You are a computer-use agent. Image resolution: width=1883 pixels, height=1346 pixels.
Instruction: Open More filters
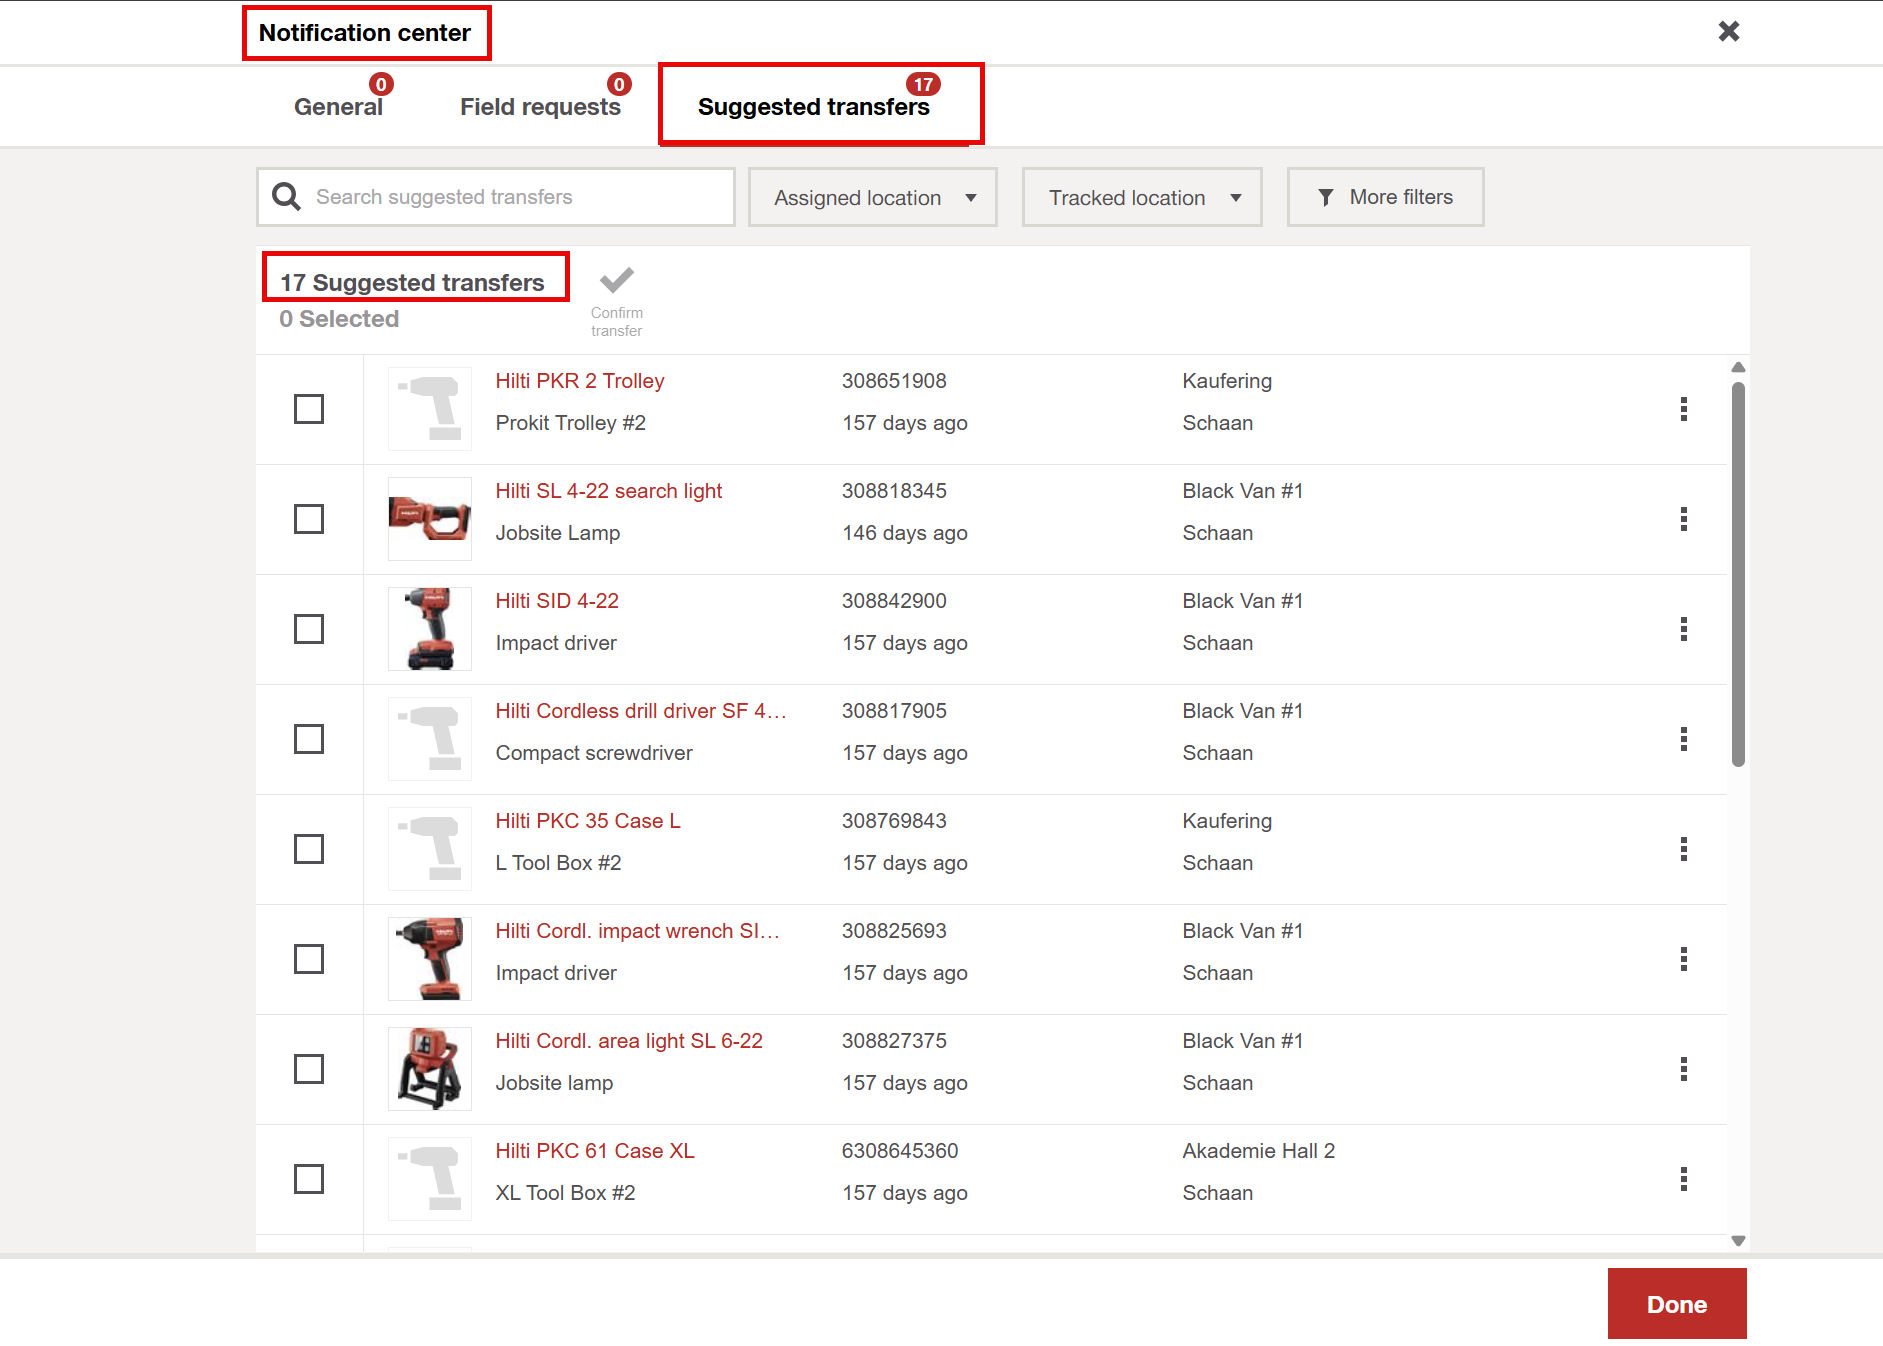[1385, 197]
